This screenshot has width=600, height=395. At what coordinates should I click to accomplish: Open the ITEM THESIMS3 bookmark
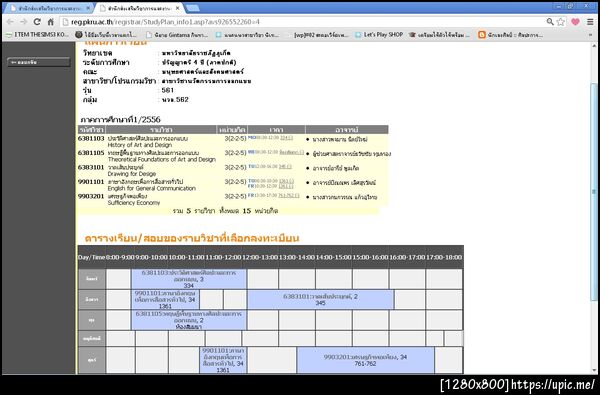click(x=37, y=35)
